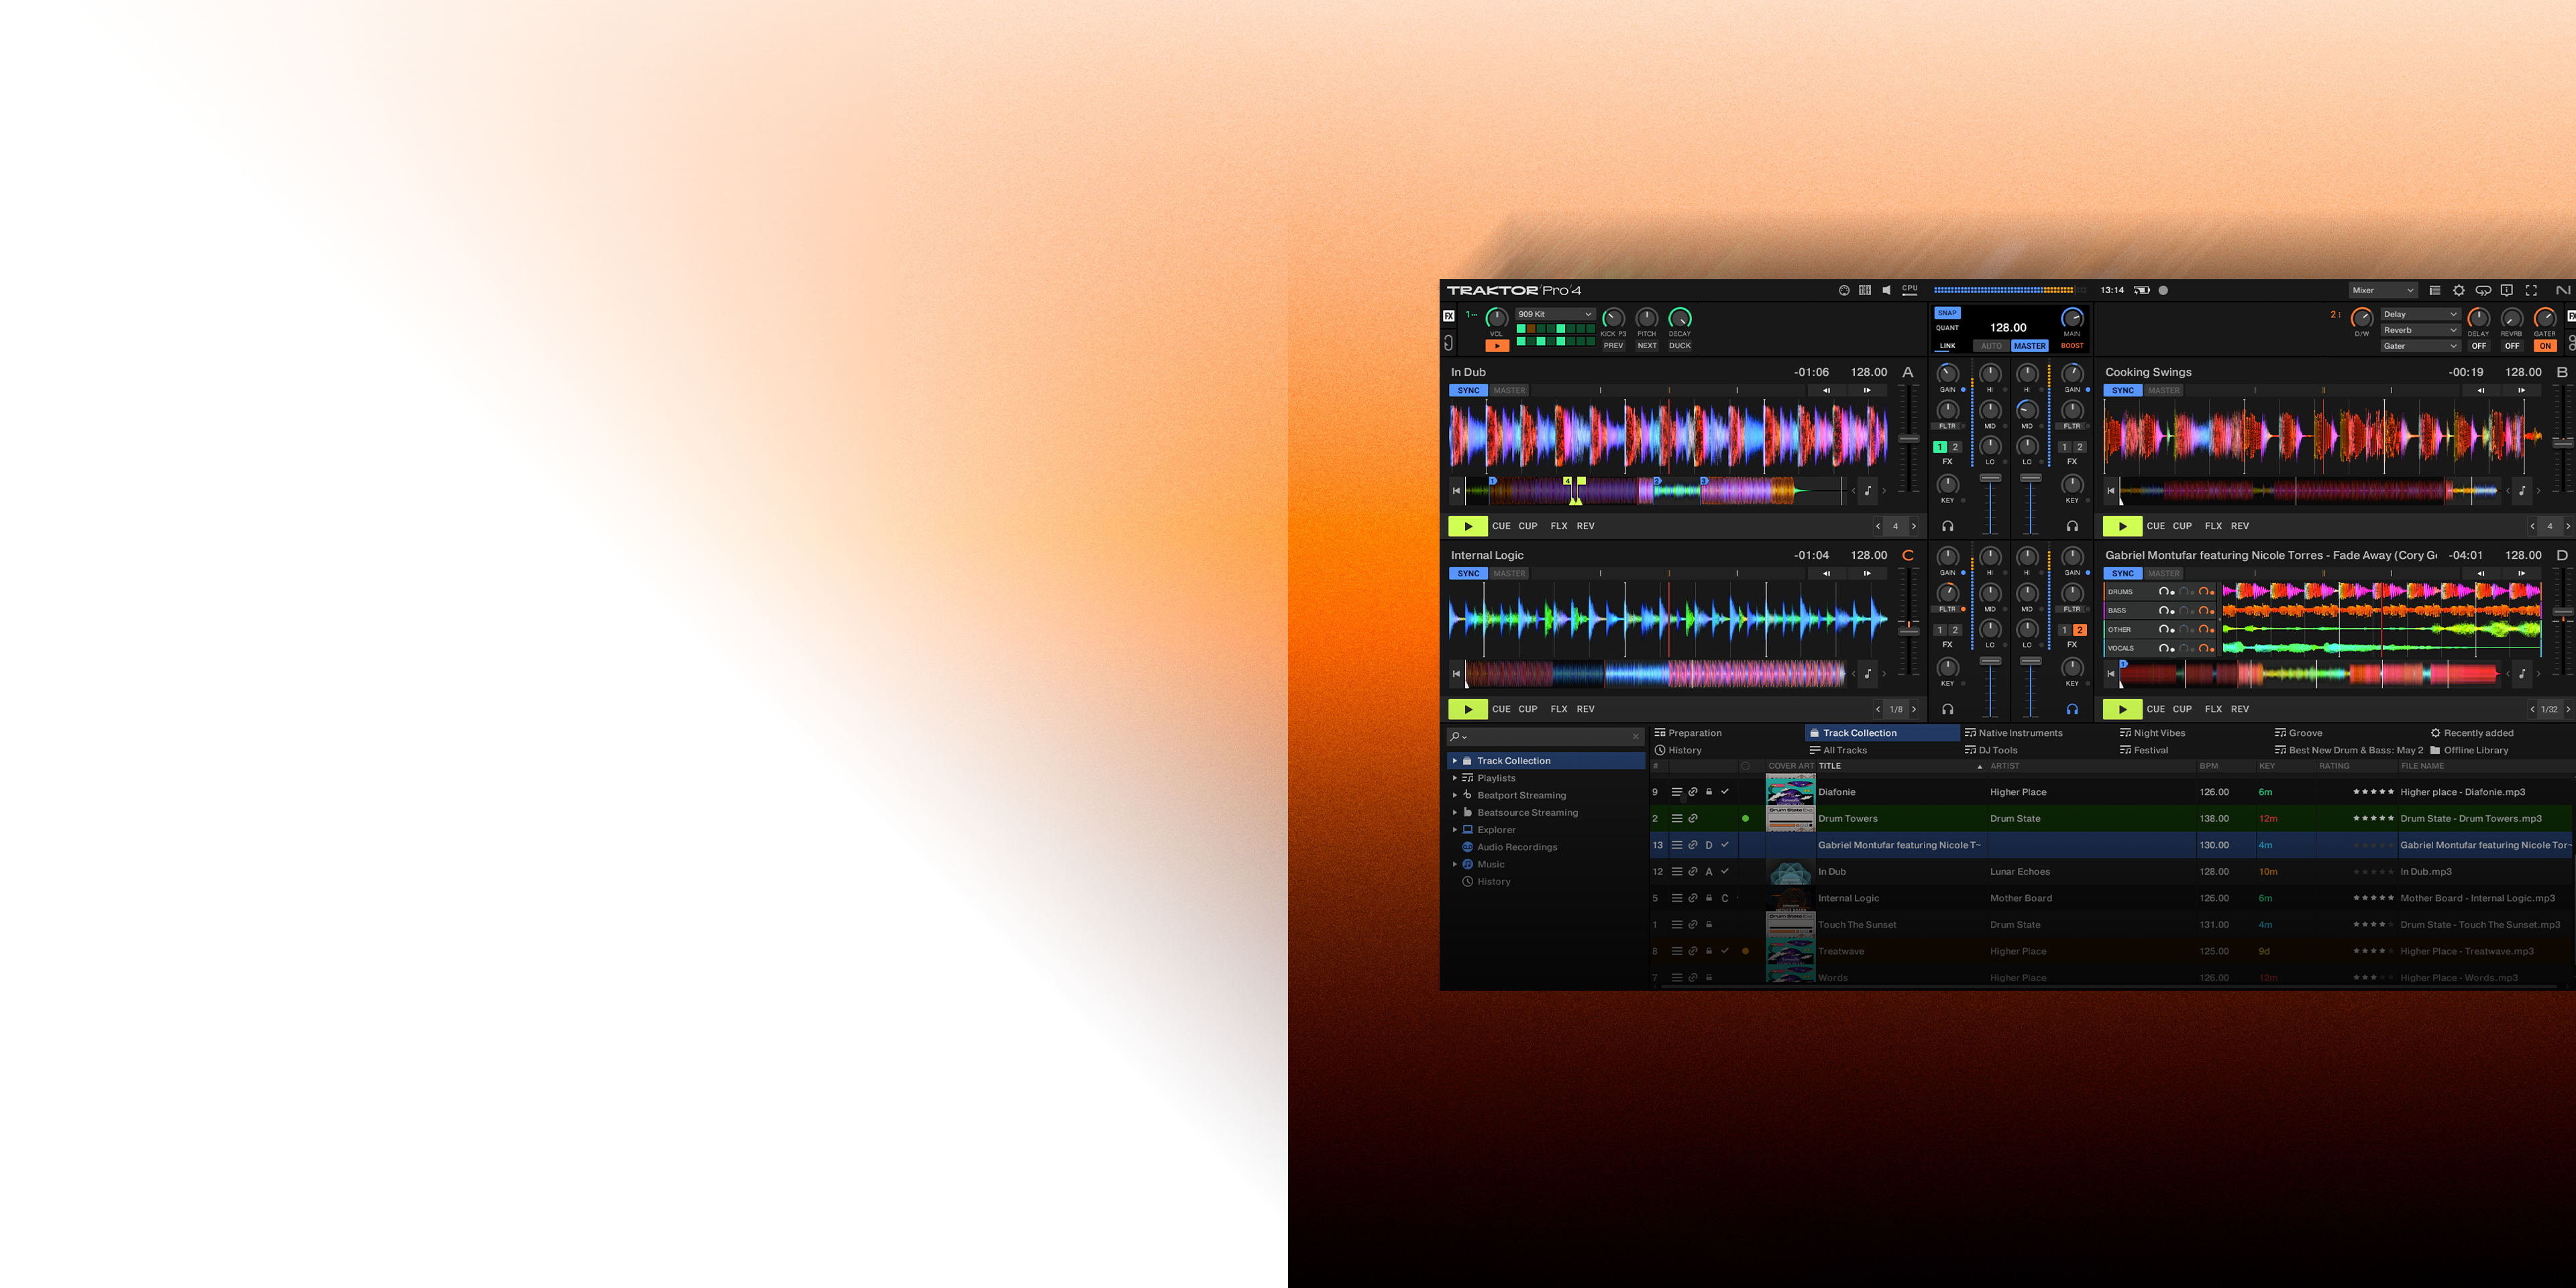Open the info panel icon in header
Image resolution: width=2576 pixels, height=1288 pixels.
pos(2507,290)
